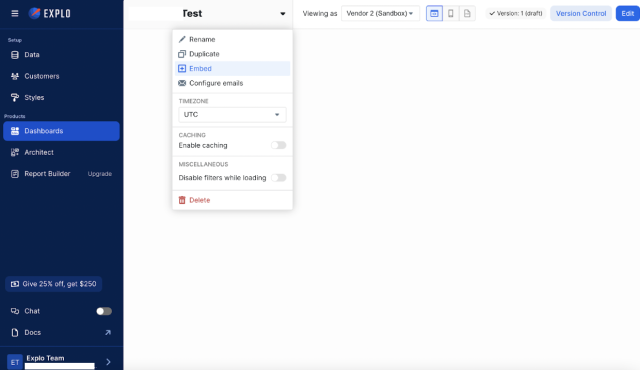This screenshot has height=370, width=640.
Task: Click Give 25% off referral banner
Action: pyautogui.click(x=53, y=284)
